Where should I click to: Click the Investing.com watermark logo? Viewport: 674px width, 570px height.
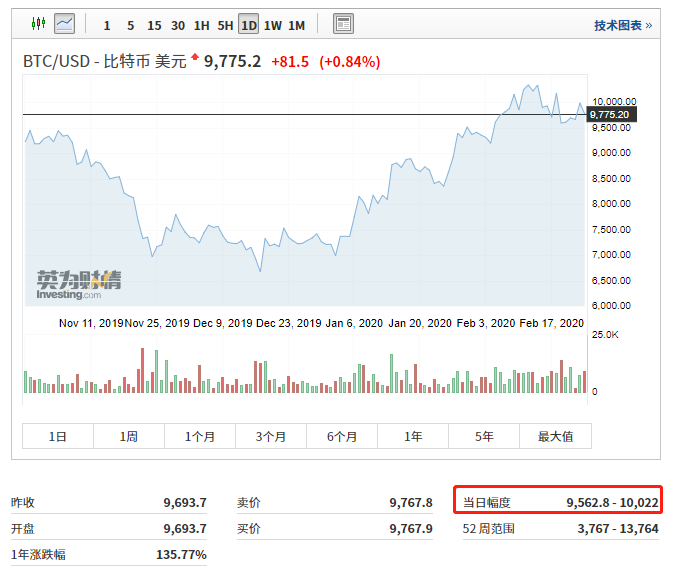(79, 284)
